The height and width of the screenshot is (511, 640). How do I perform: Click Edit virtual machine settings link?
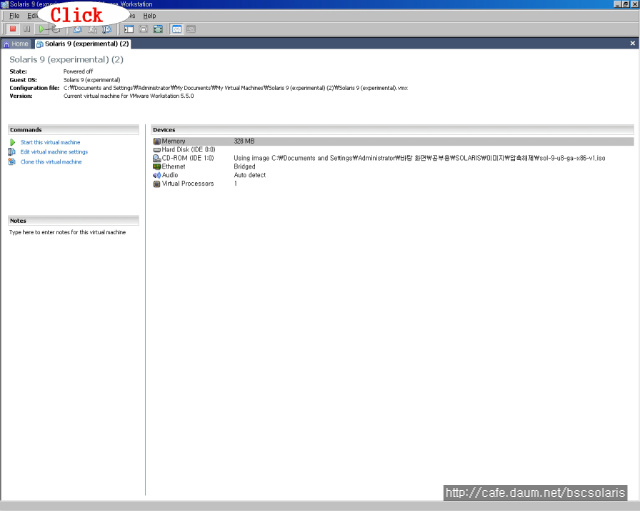54,152
